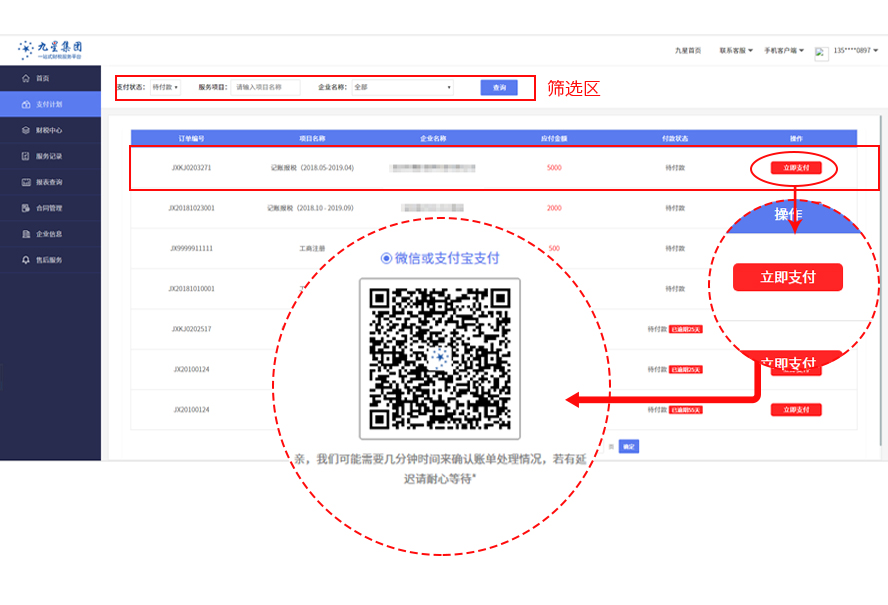Click 待付款 status in the 5000 row

pyautogui.click(x=675, y=168)
